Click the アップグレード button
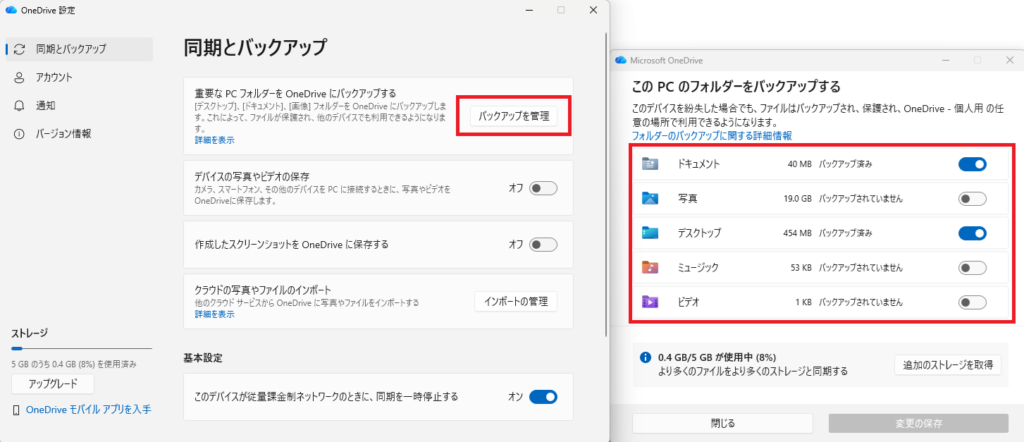The height and width of the screenshot is (442, 1024). (x=53, y=384)
